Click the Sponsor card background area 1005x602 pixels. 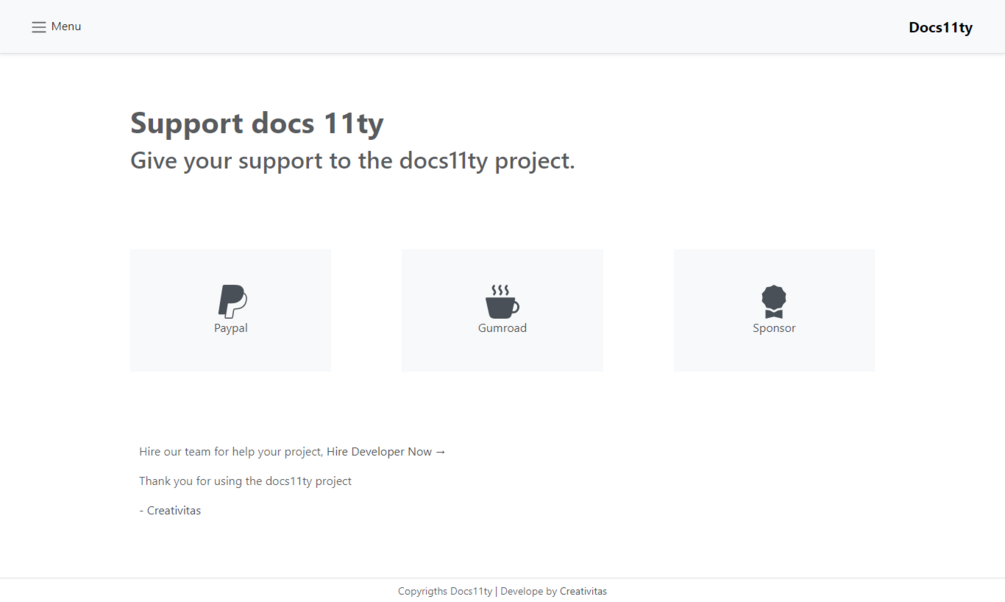point(774,310)
